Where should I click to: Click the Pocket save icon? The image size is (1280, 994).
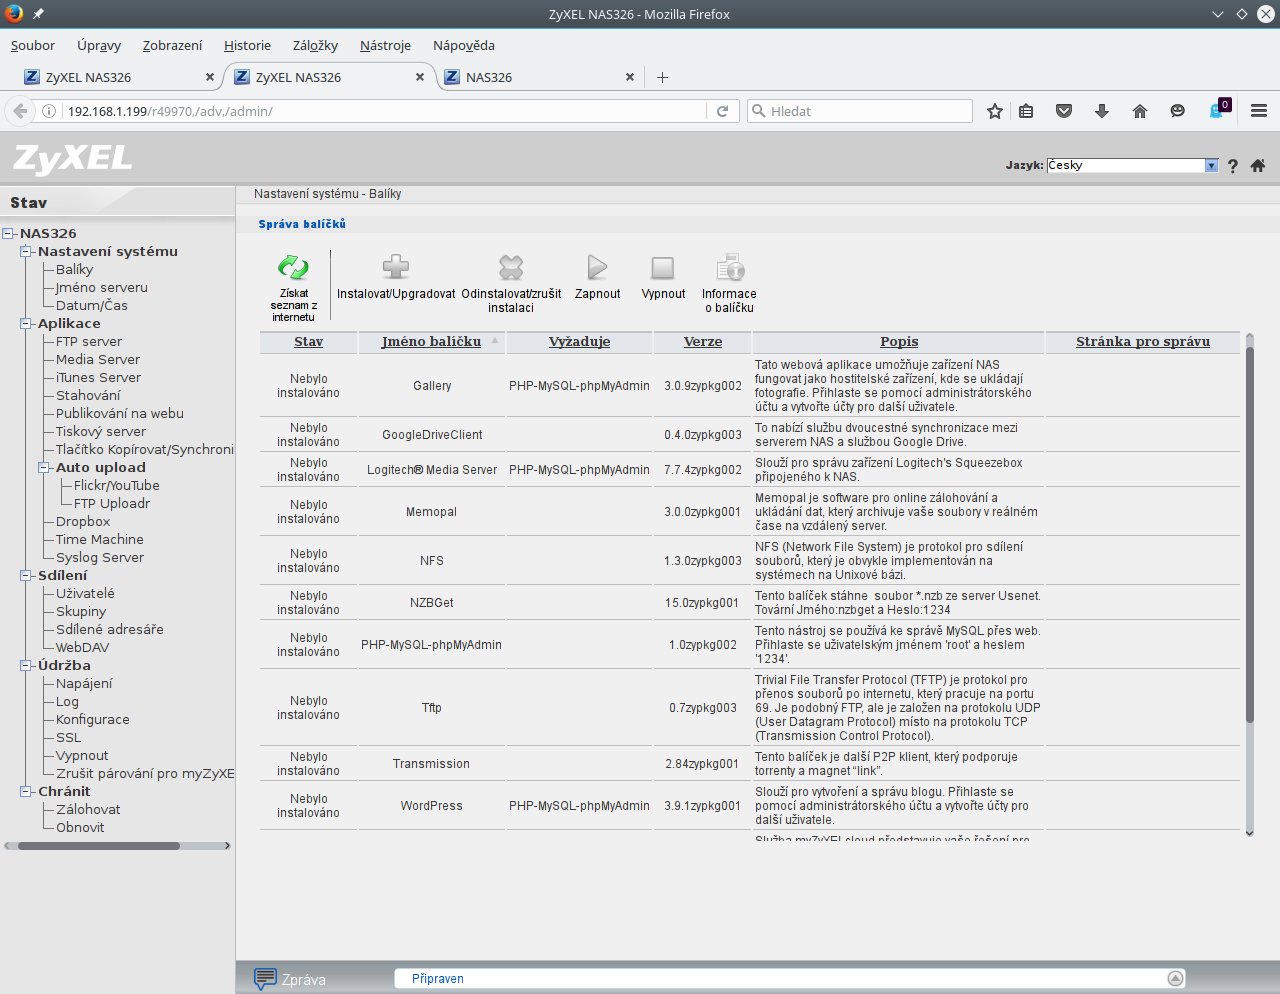1064,111
